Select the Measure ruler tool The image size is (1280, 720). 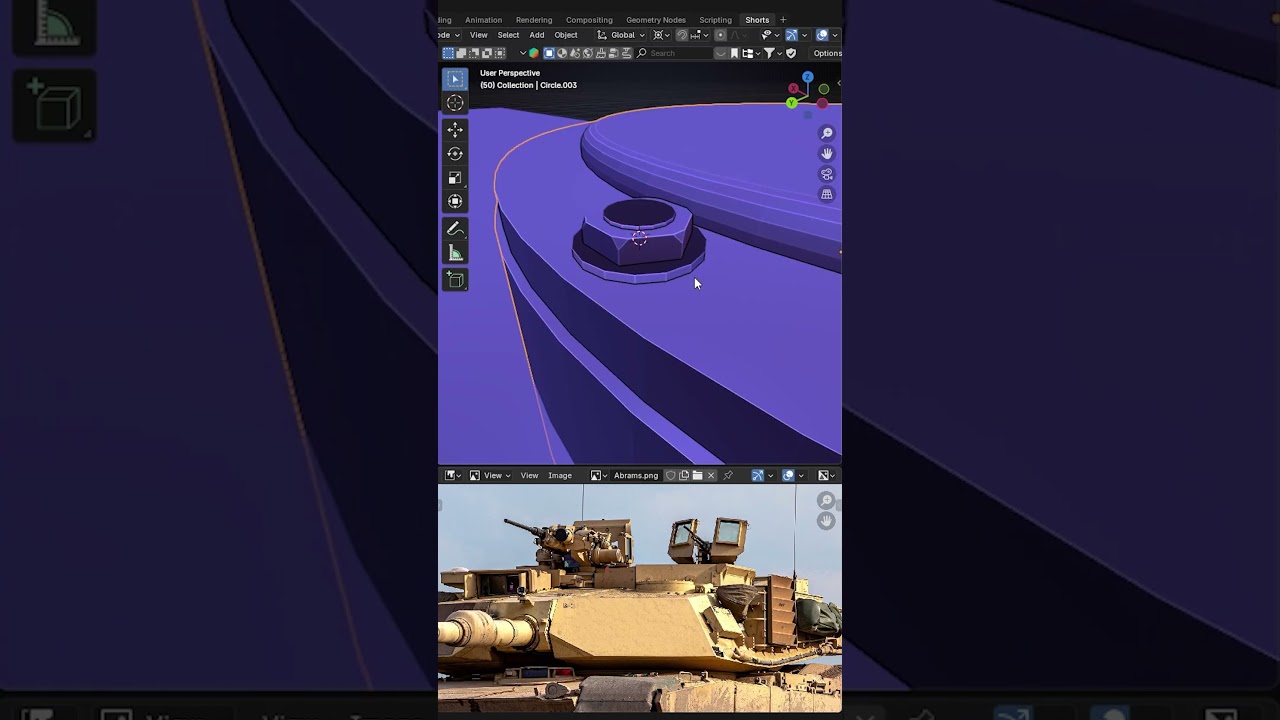455,253
